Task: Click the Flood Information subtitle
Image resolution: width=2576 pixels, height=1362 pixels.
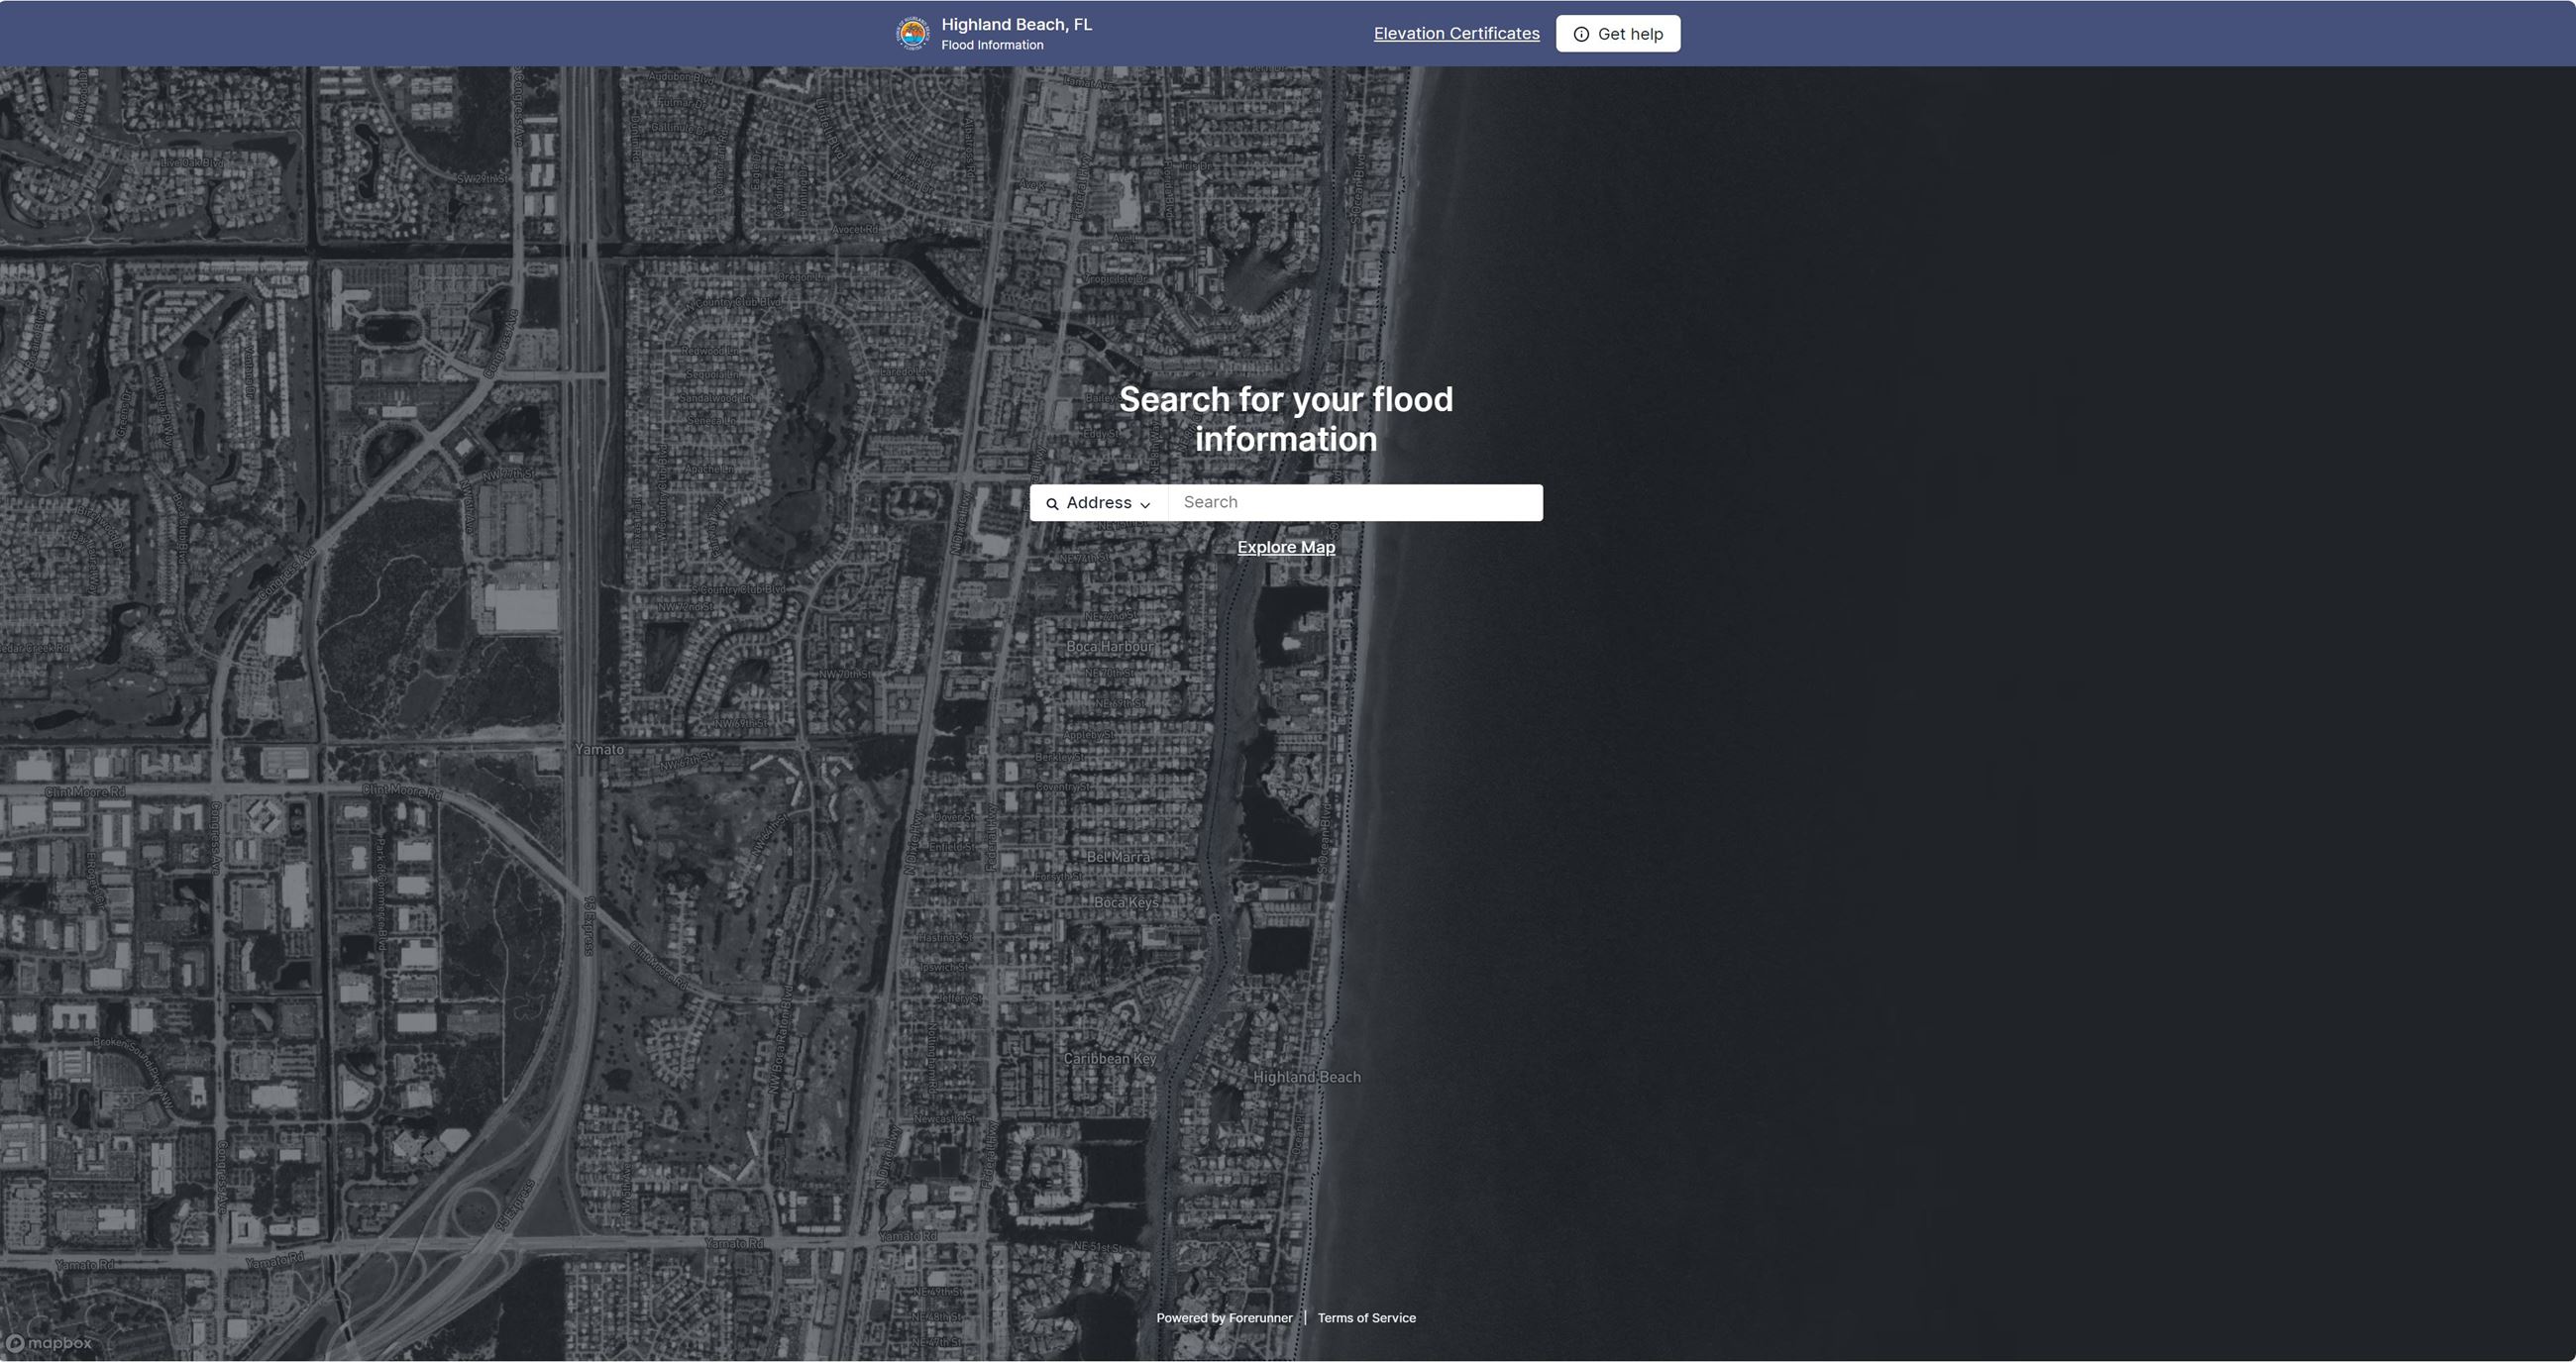Action: click(x=992, y=45)
